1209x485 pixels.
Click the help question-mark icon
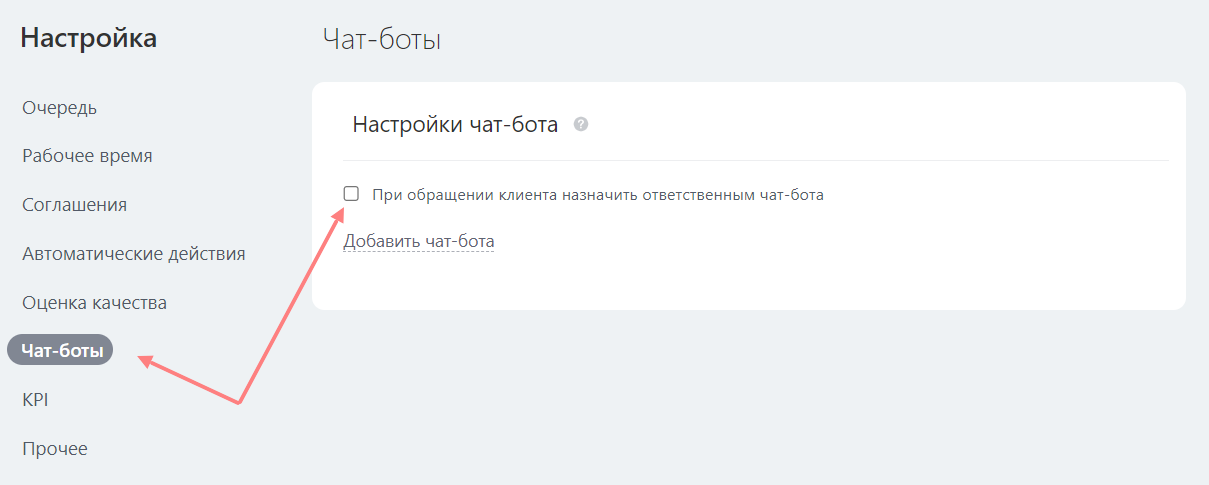(x=580, y=125)
